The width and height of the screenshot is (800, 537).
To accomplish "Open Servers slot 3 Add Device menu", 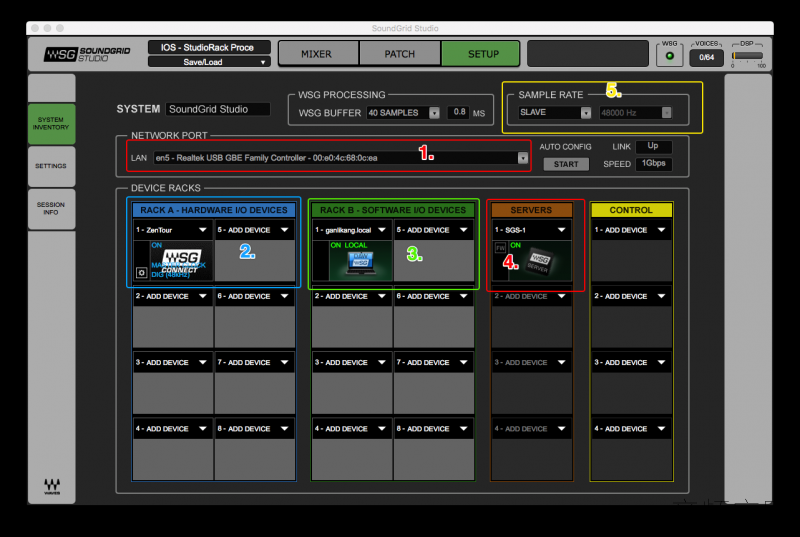I will pyautogui.click(x=531, y=363).
